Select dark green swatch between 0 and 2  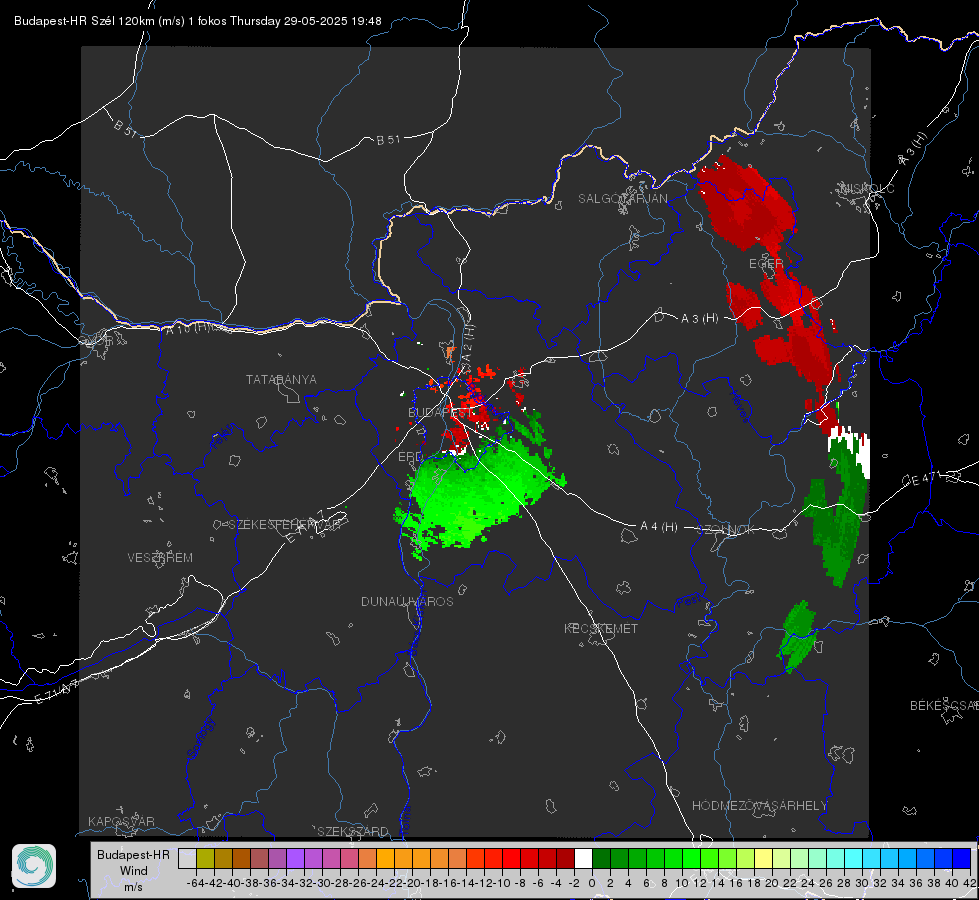click(x=601, y=858)
